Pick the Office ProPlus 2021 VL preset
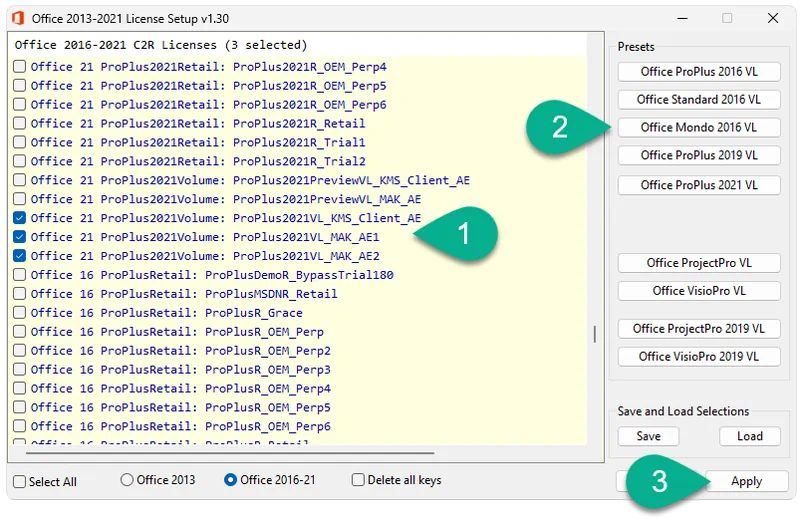Viewport: 800px width, 523px height. (698, 185)
